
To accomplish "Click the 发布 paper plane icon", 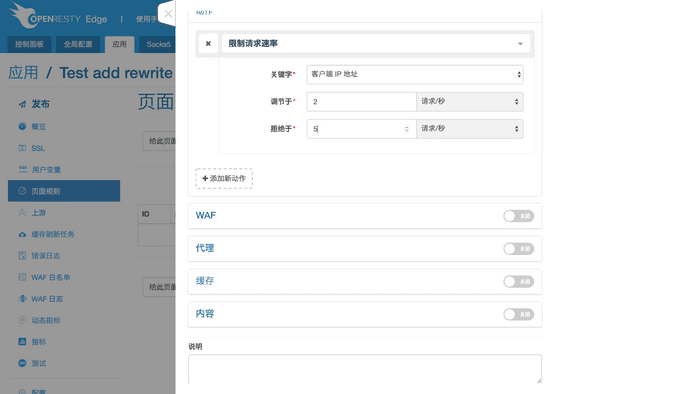I will pos(22,104).
